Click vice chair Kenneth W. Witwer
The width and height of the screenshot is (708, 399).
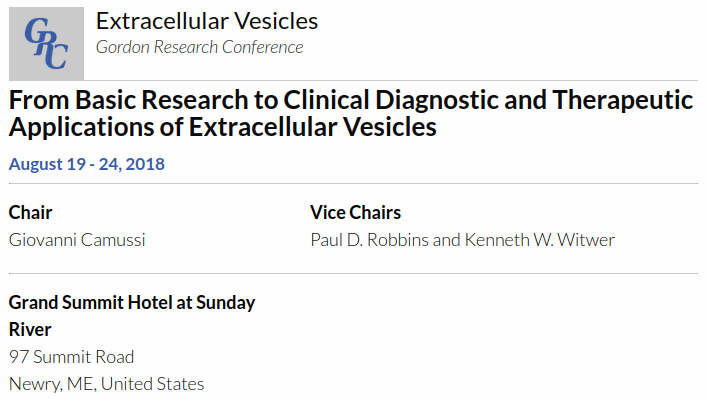(x=540, y=240)
